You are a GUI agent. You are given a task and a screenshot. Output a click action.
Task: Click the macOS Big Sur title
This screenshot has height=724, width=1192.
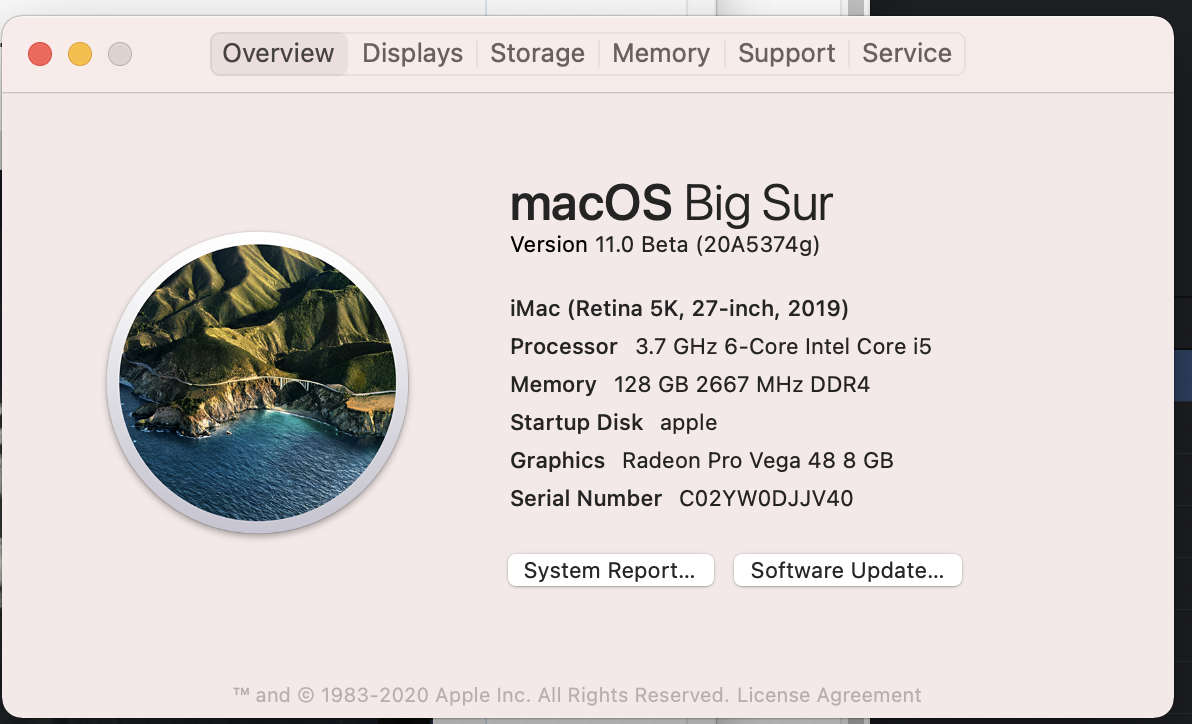point(671,203)
